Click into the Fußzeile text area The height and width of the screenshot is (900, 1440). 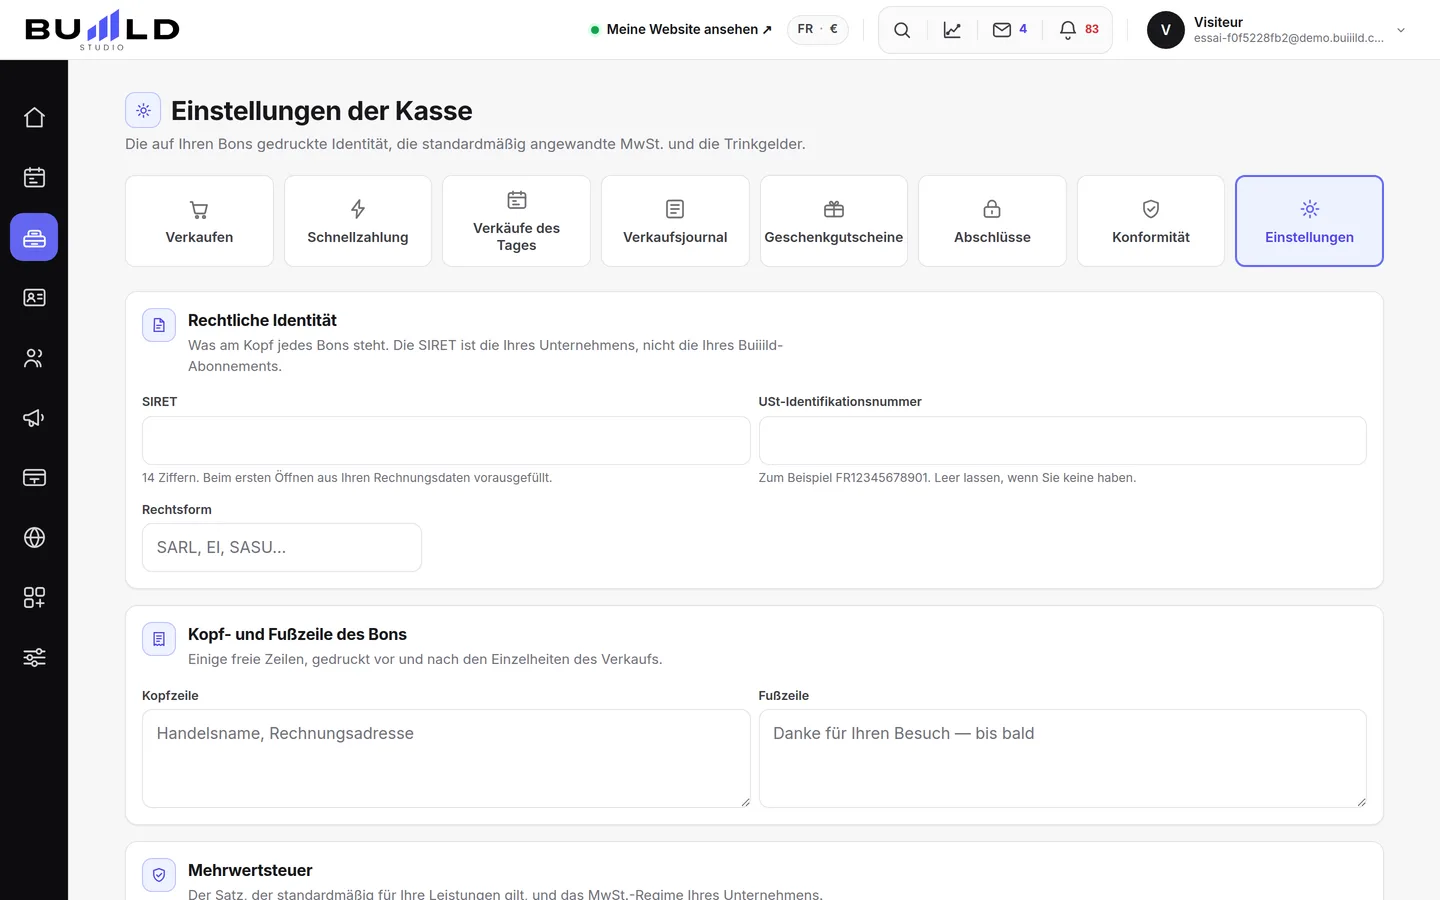click(1062, 758)
